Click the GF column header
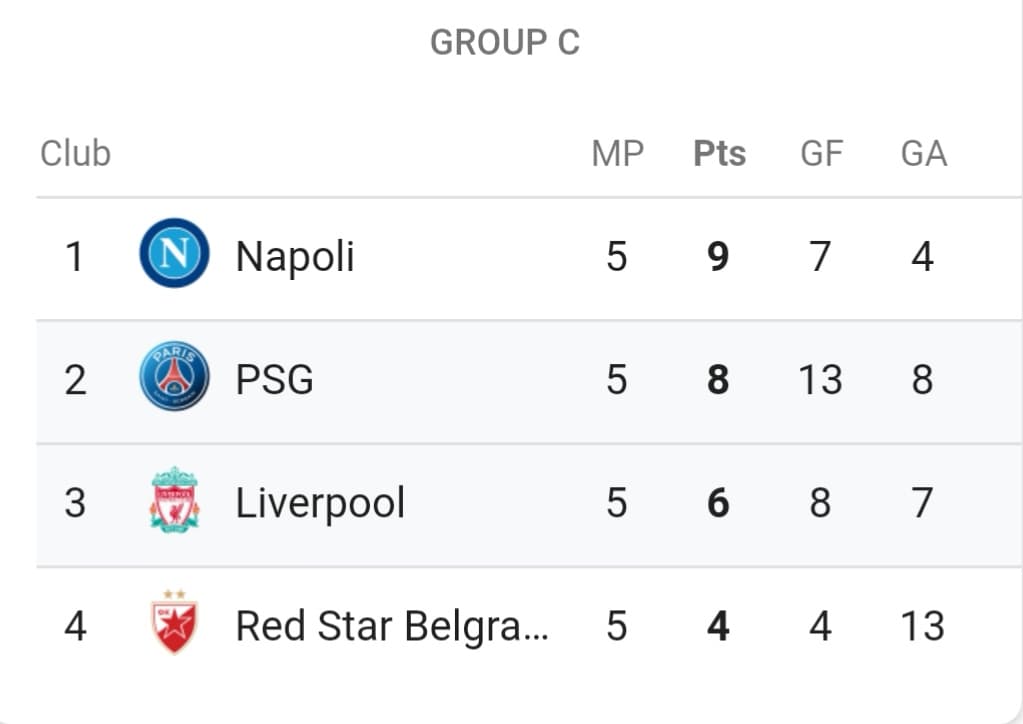The height and width of the screenshot is (724, 1023). pyautogui.click(x=821, y=154)
